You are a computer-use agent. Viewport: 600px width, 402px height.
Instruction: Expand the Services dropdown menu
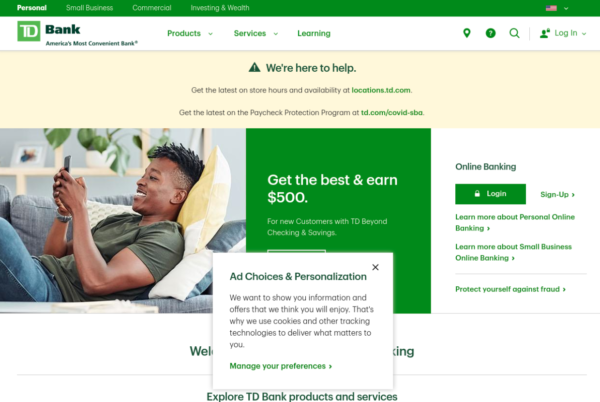click(256, 33)
